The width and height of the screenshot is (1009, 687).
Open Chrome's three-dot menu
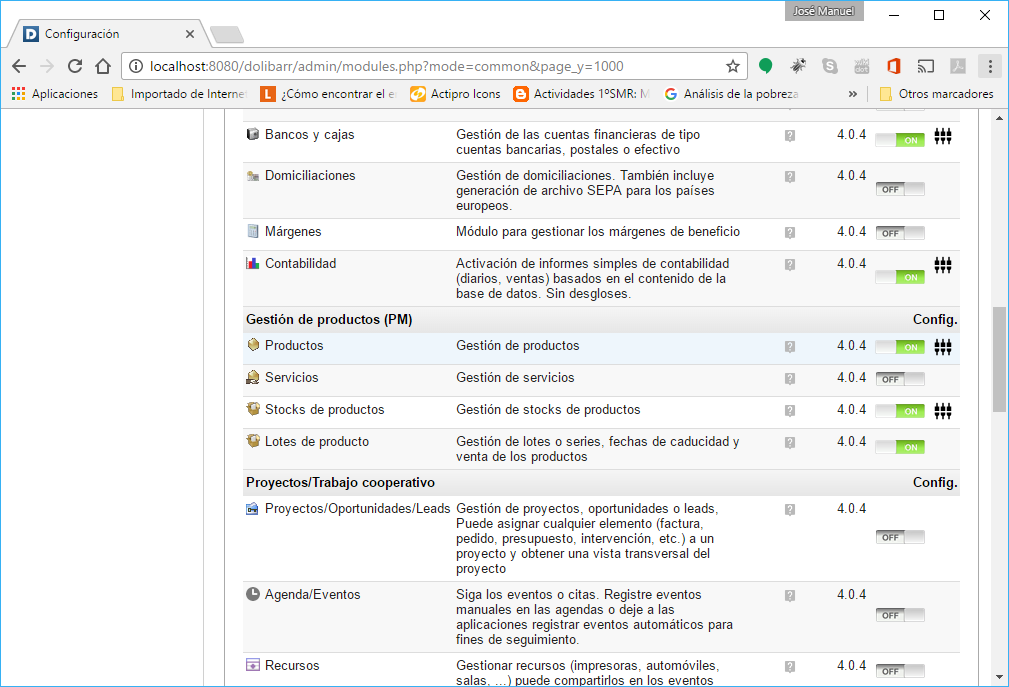click(990, 66)
